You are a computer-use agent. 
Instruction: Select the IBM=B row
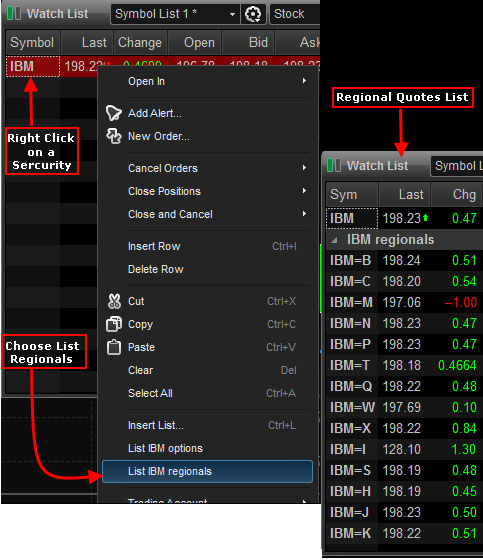click(x=404, y=260)
